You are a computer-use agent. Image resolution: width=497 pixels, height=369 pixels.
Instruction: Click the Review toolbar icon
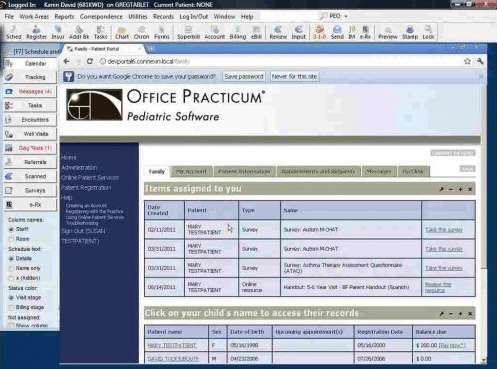click(278, 32)
